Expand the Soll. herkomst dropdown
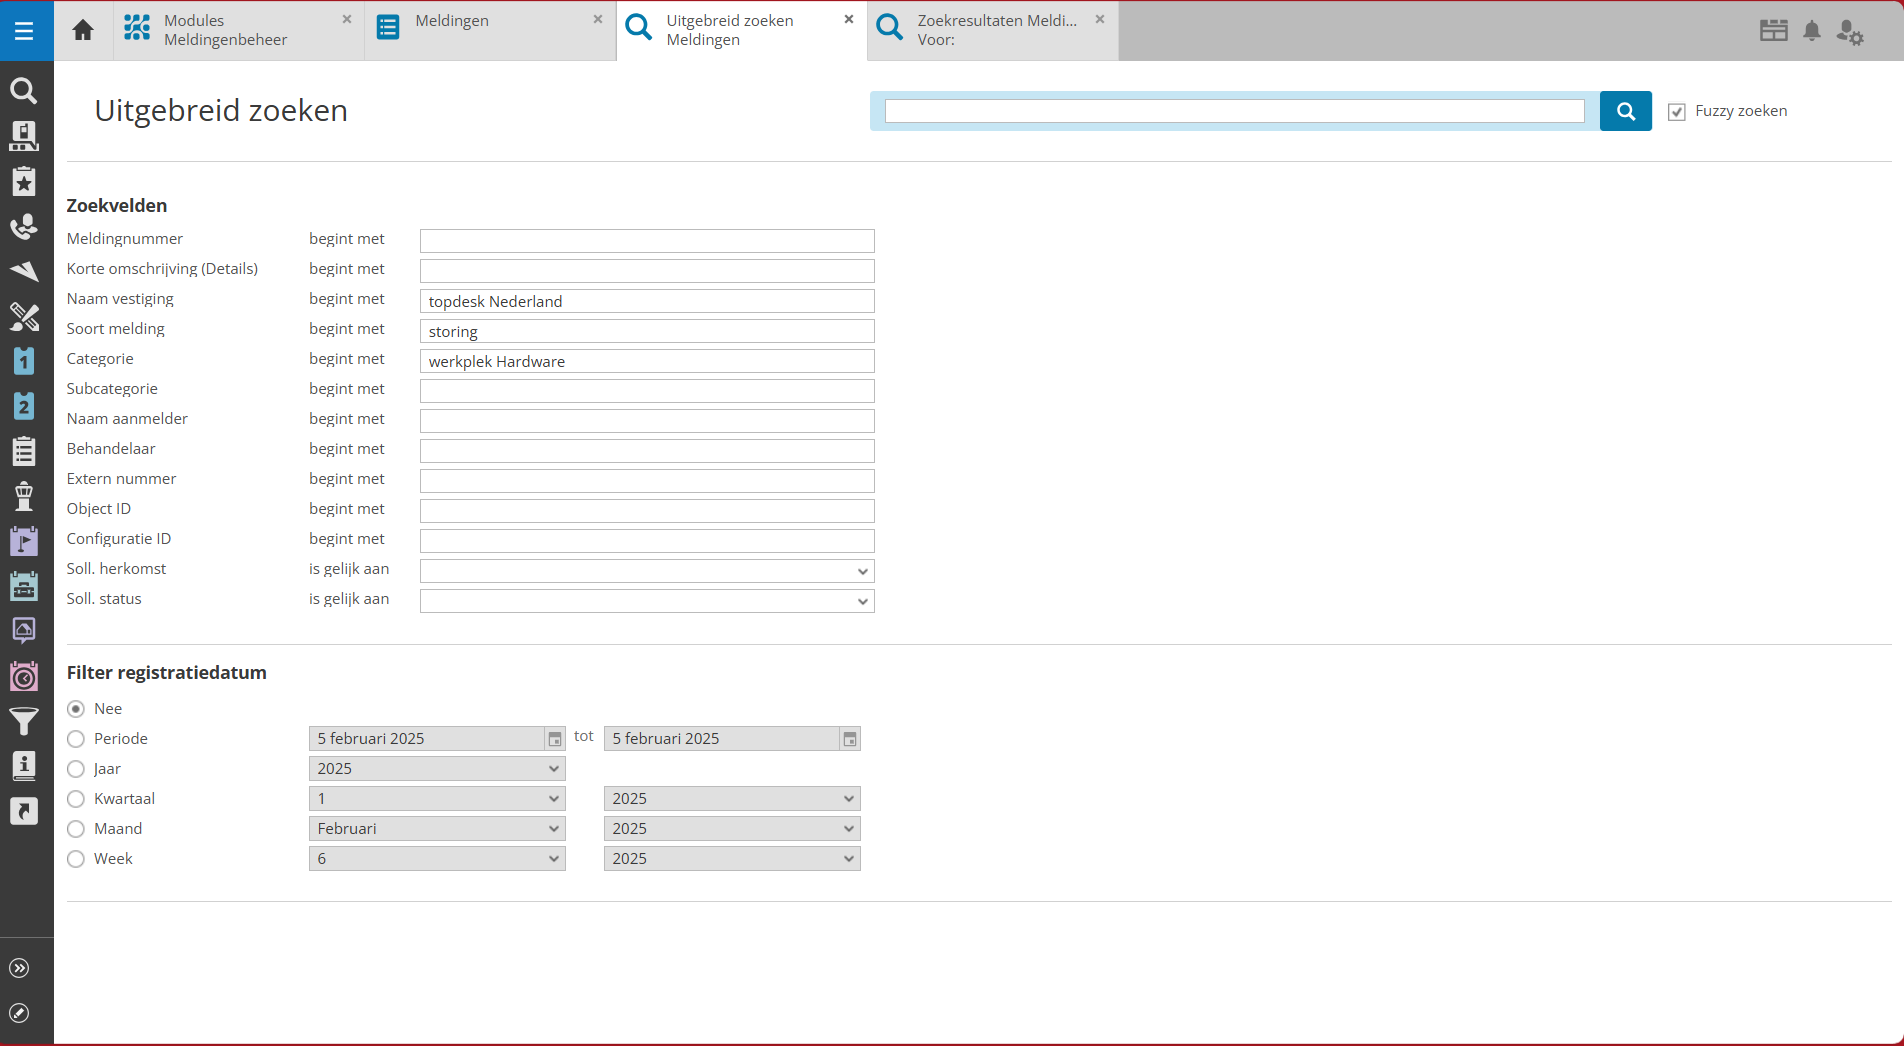Image resolution: width=1904 pixels, height=1046 pixels. point(646,571)
